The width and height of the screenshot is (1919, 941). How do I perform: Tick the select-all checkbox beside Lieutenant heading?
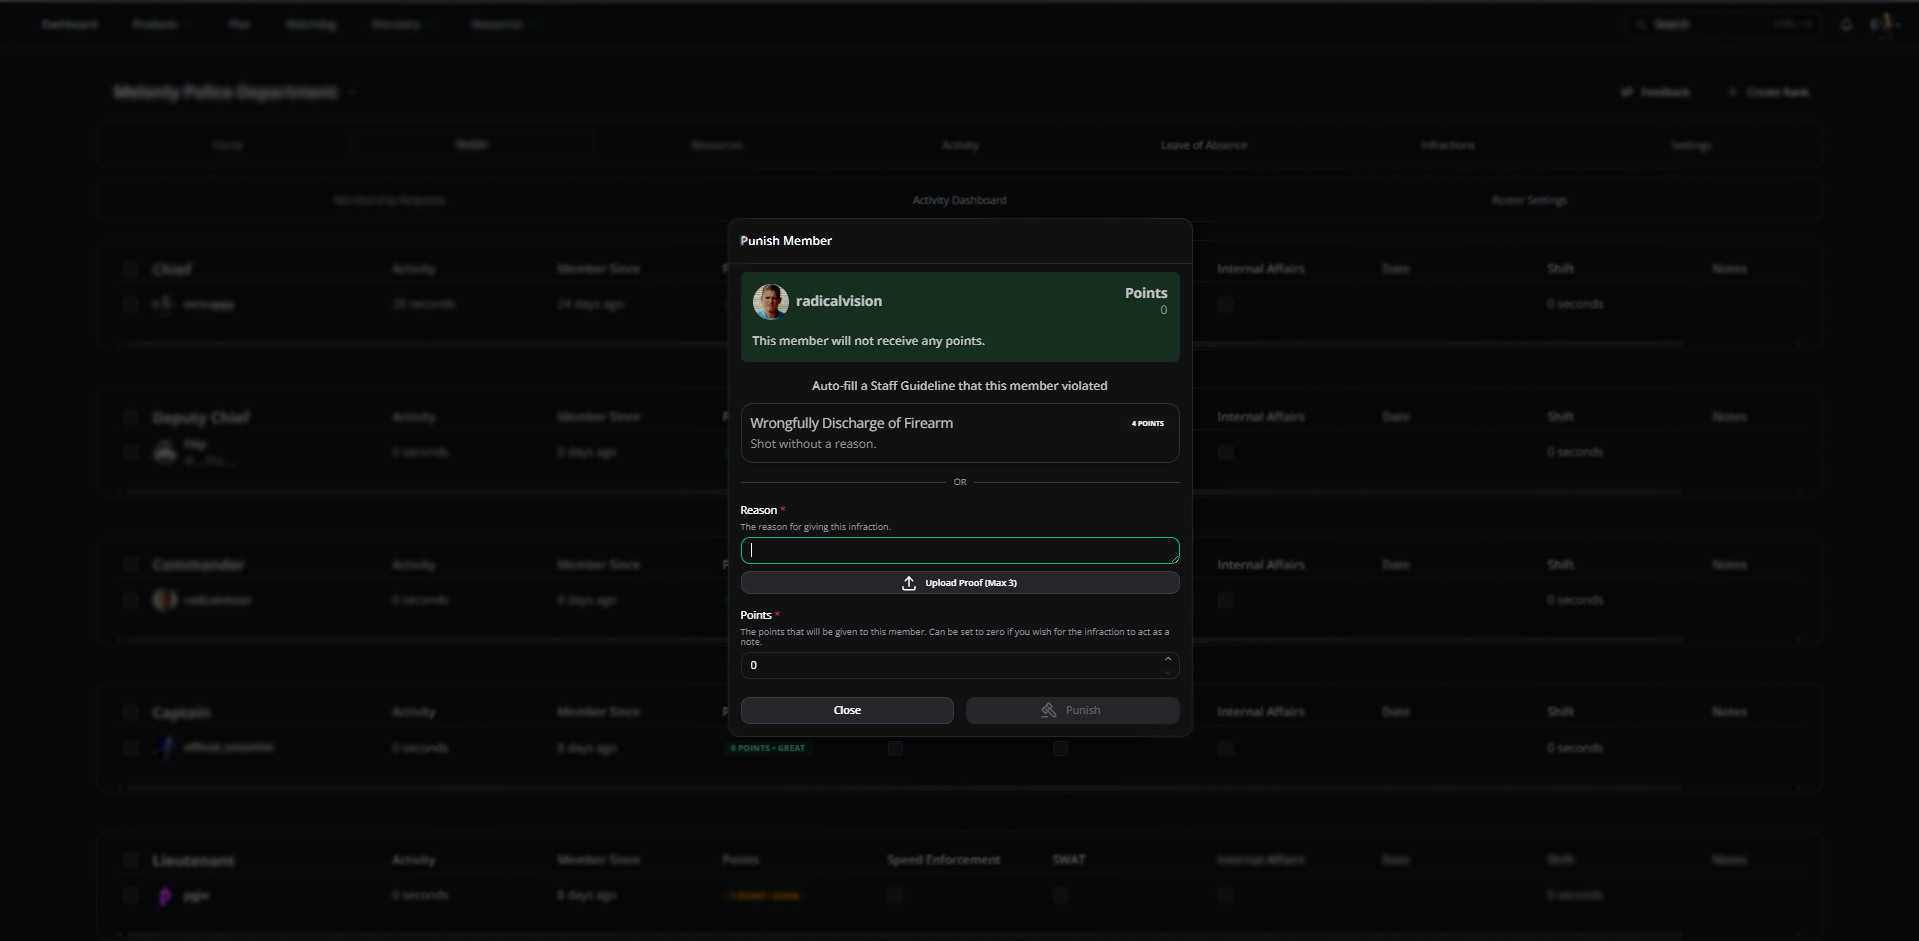(x=130, y=860)
